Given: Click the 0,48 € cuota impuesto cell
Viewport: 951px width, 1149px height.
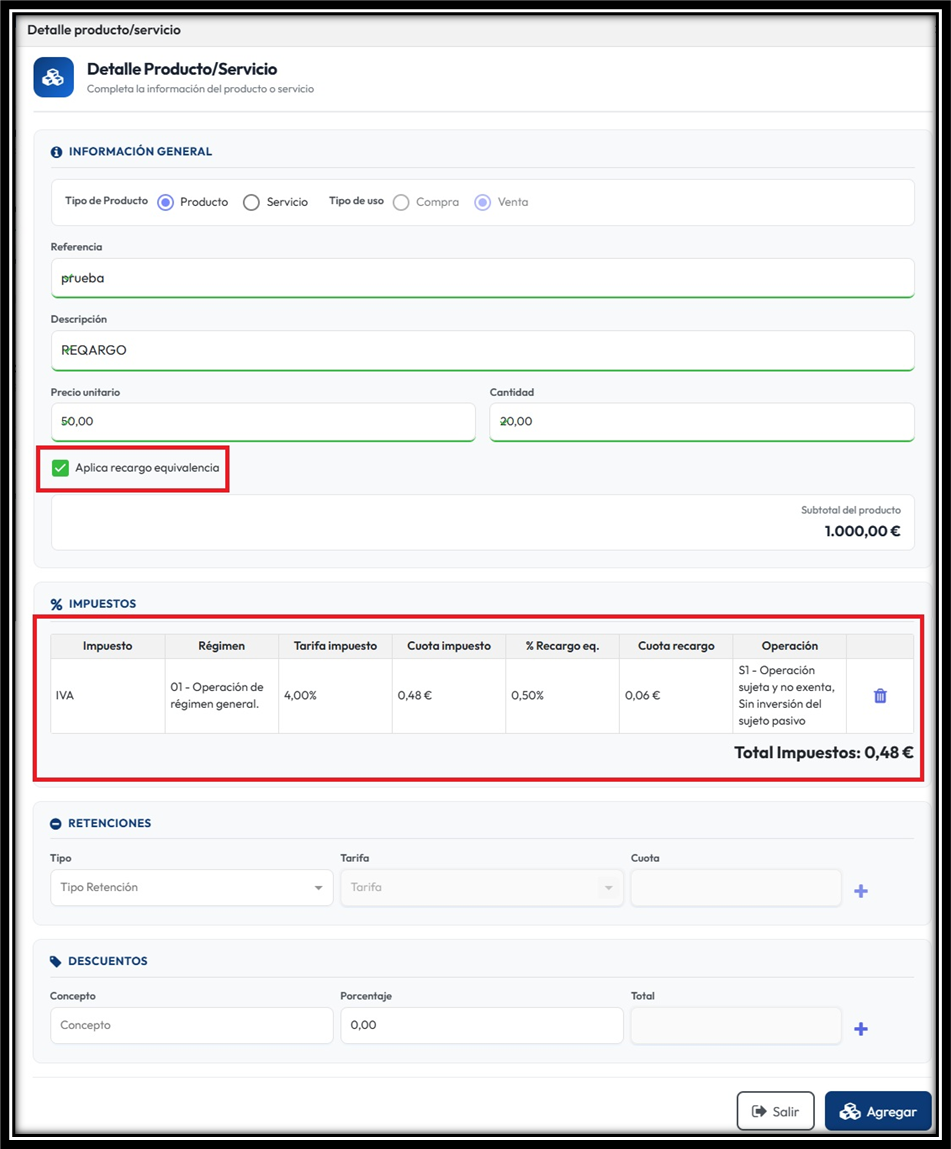Looking at the screenshot, I should pos(448,695).
